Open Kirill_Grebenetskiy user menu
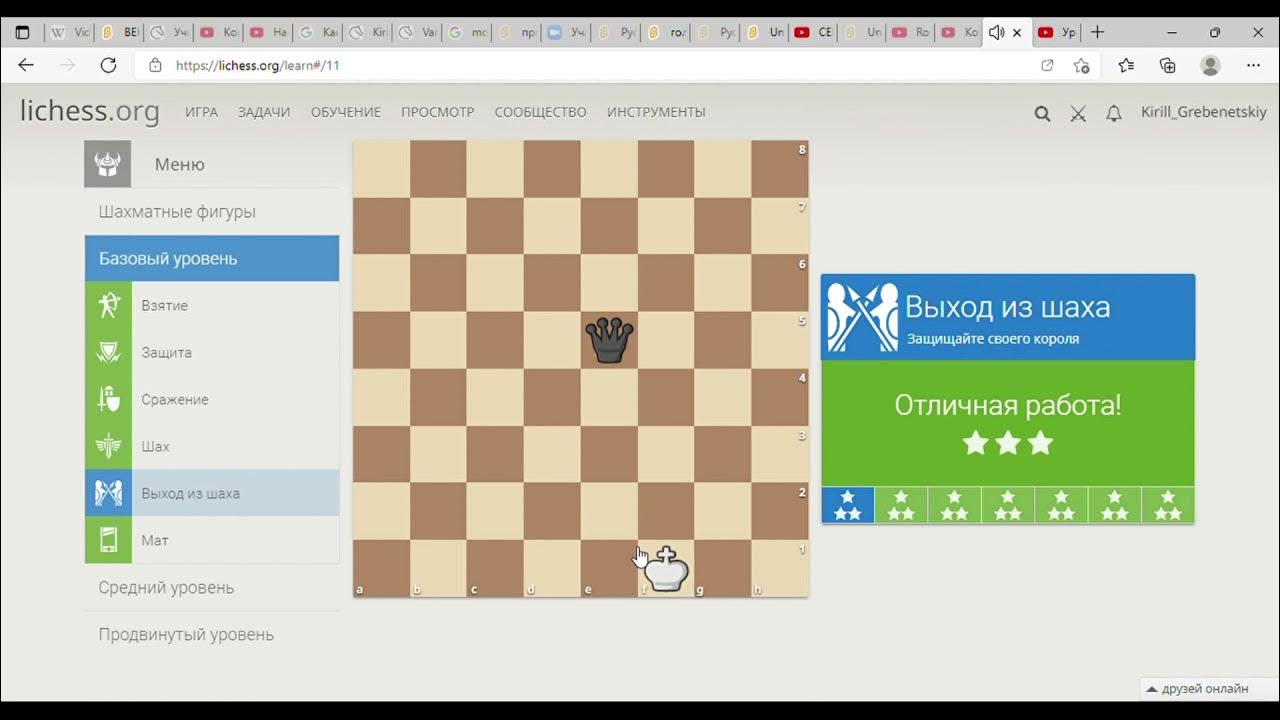Image resolution: width=1280 pixels, height=720 pixels. click(1204, 112)
